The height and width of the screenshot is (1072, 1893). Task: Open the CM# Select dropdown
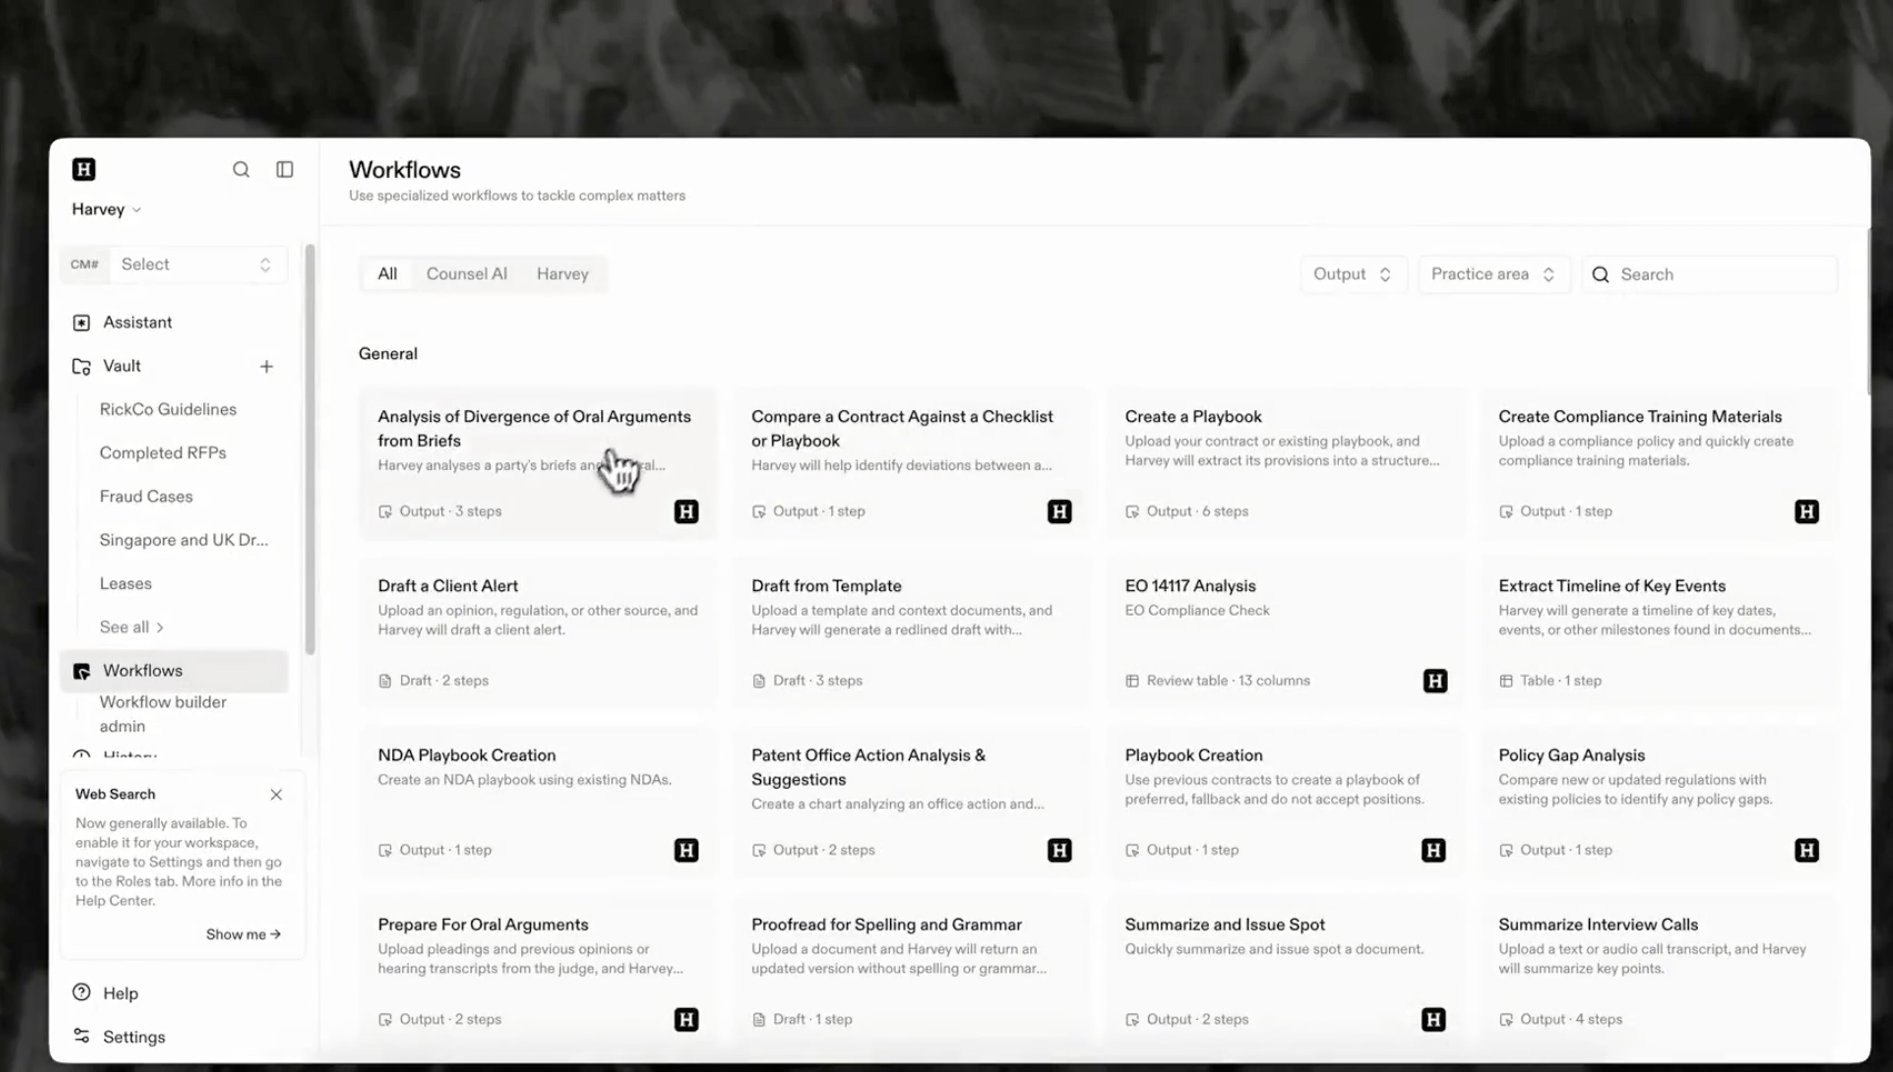pos(195,264)
